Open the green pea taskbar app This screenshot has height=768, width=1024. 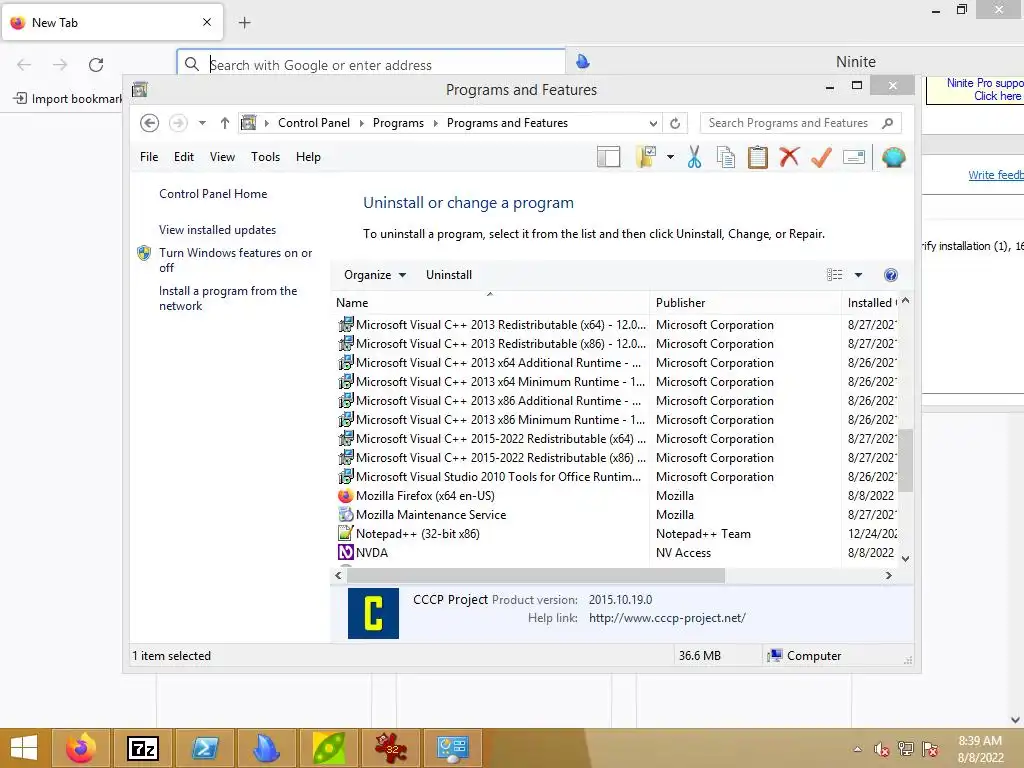(x=329, y=748)
